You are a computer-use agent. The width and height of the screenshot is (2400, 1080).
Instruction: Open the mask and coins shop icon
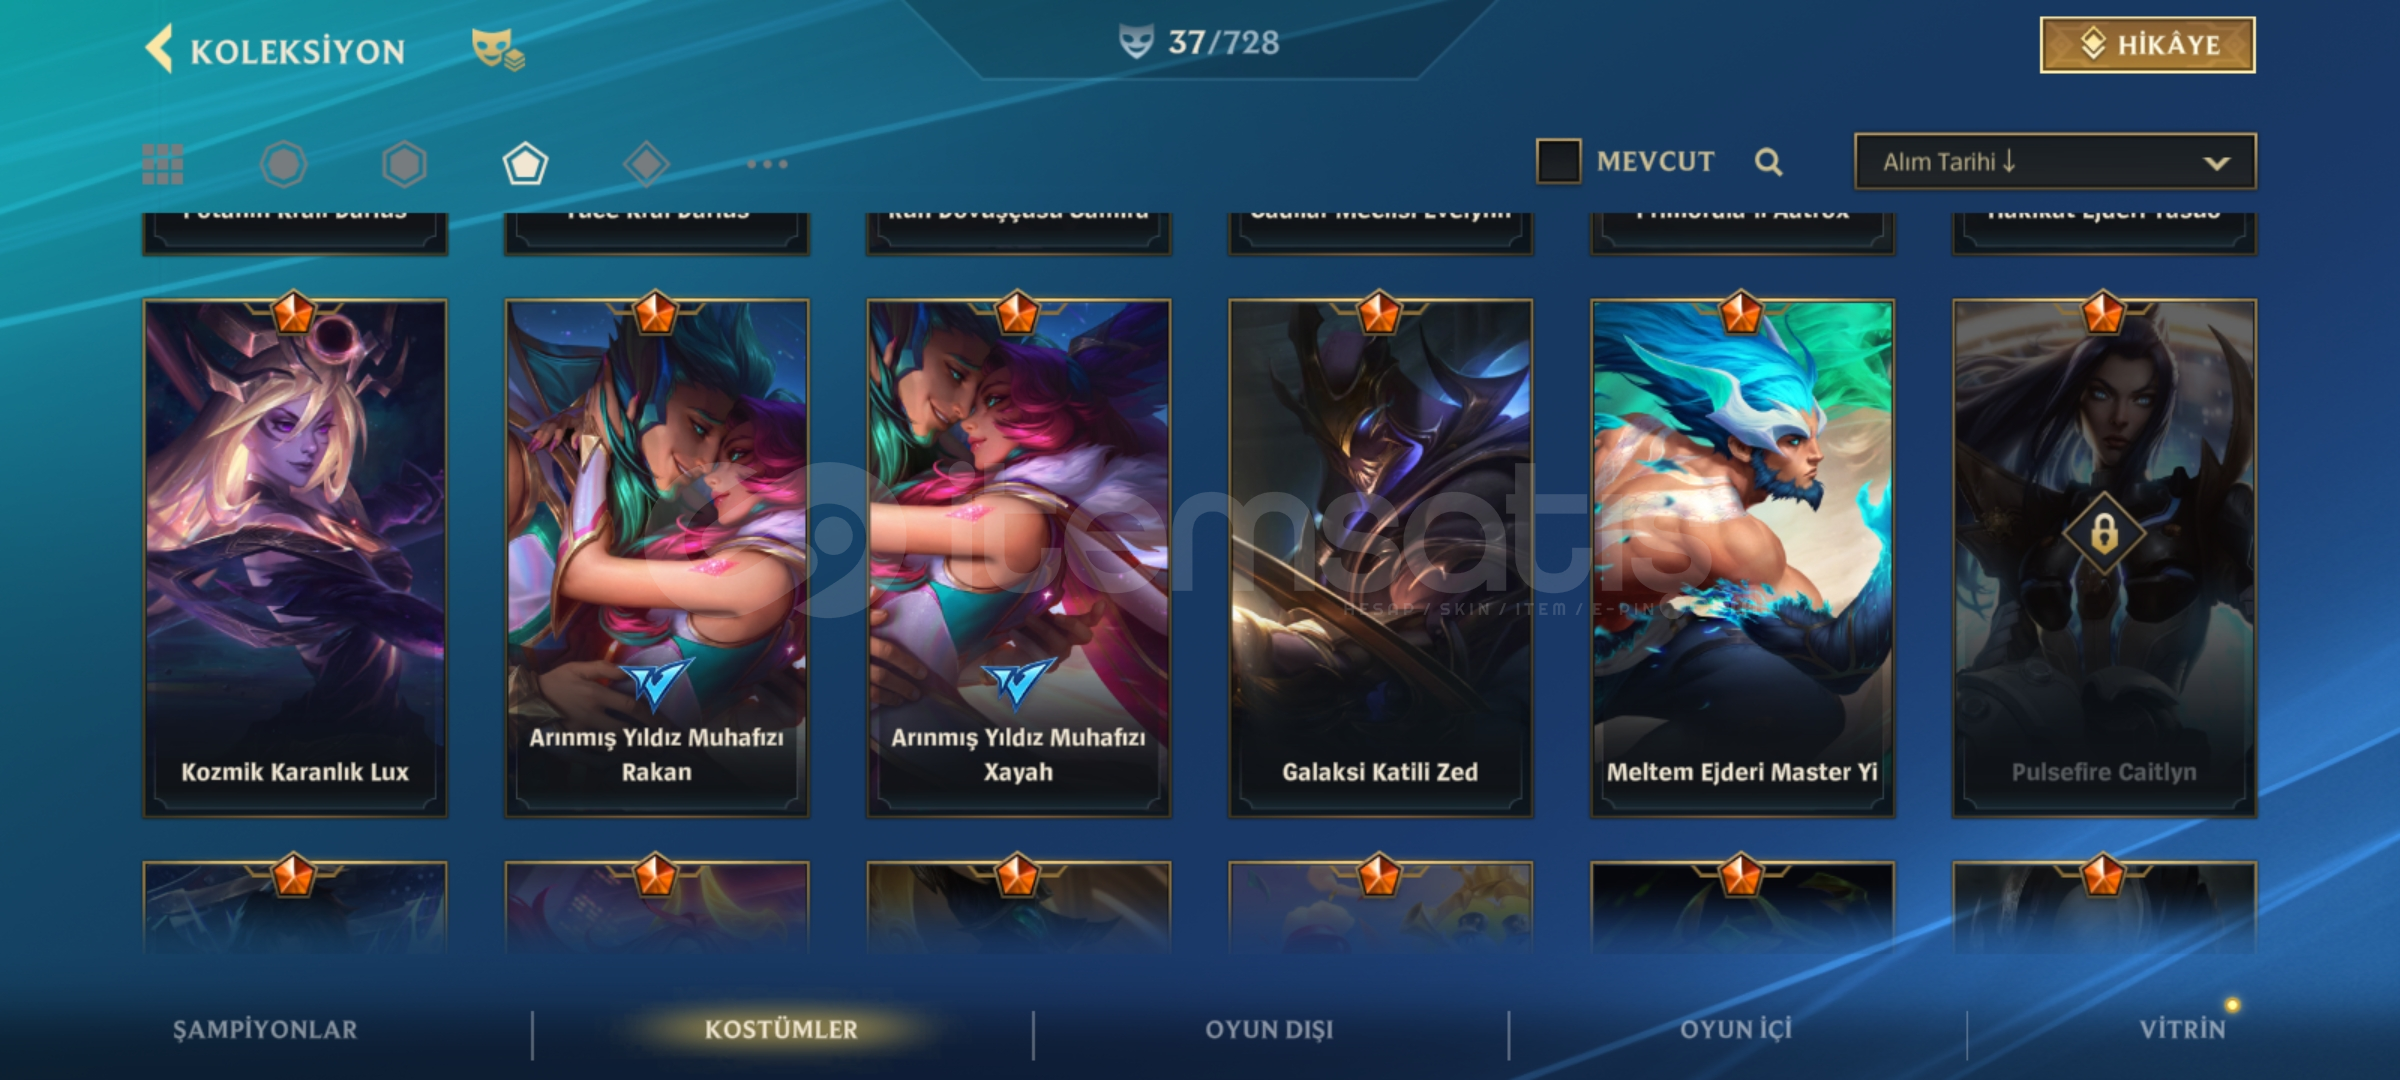(x=497, y=49)
